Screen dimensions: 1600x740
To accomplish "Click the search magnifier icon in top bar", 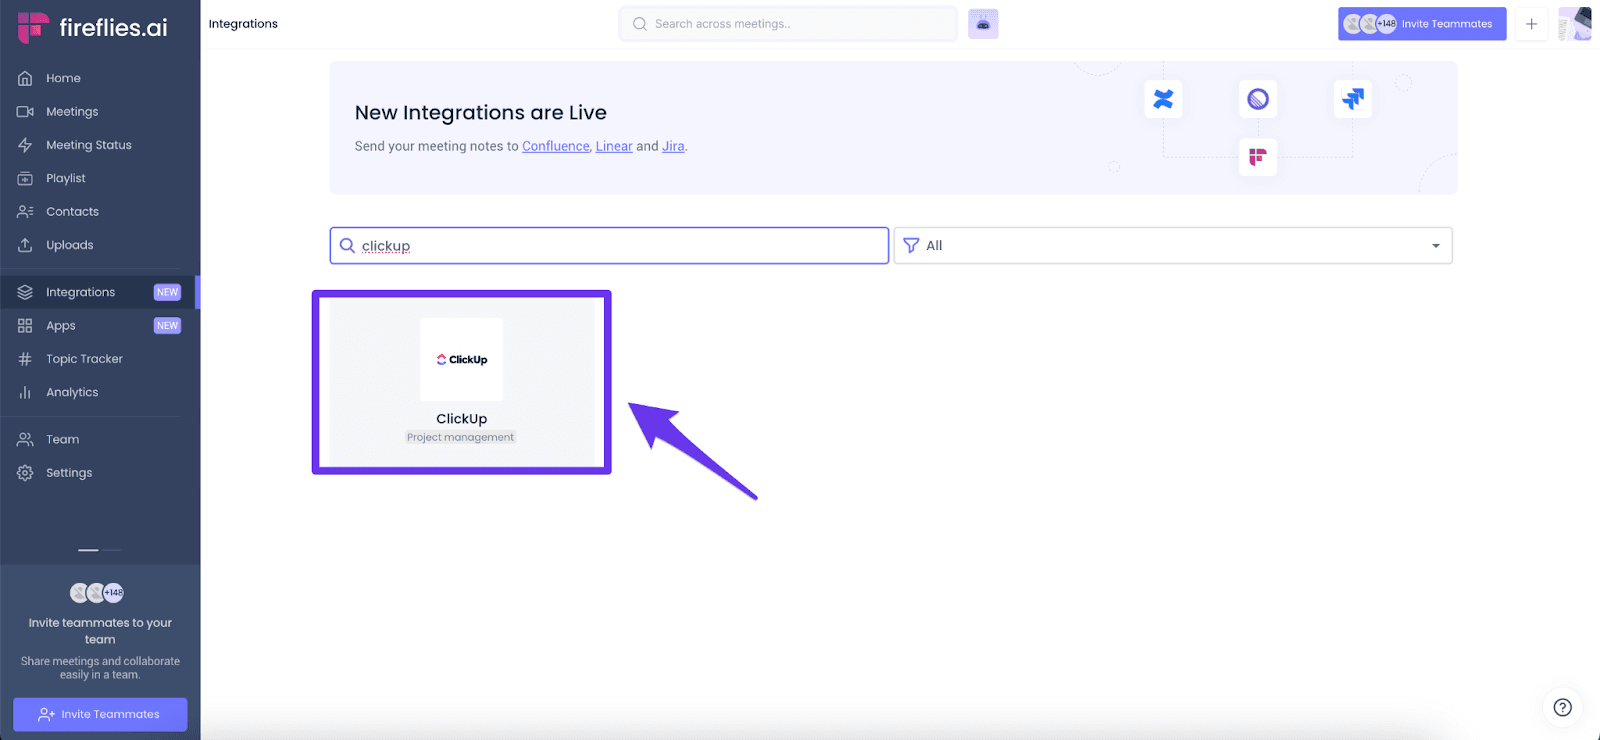I will click(640, 24).
